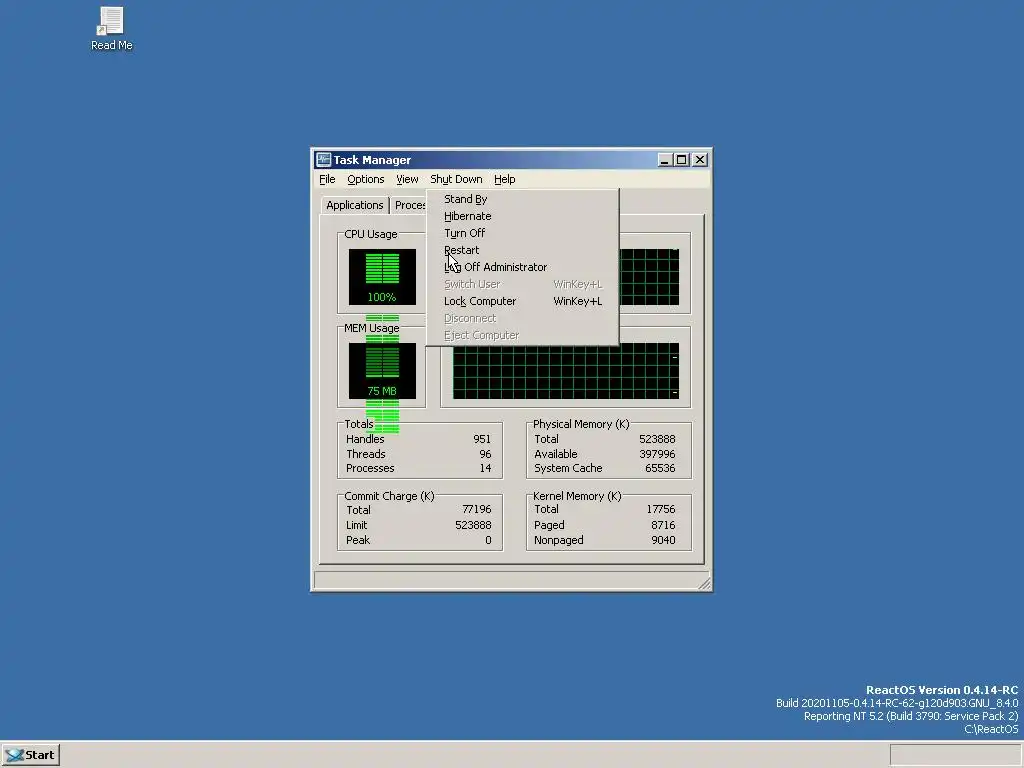The width and height of the screenshot is (1024, 768).
Task: Click the Task Manager title bar icon
Action: (x=323, y=160)
